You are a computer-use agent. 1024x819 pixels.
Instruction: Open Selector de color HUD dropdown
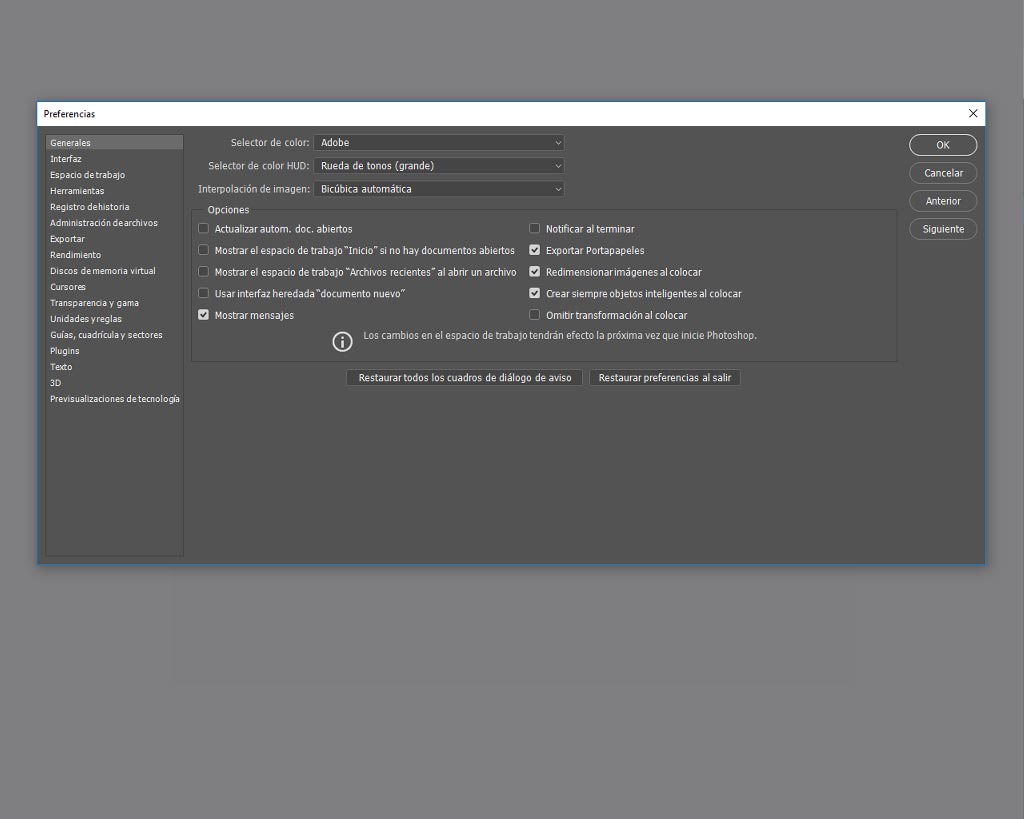439,166
